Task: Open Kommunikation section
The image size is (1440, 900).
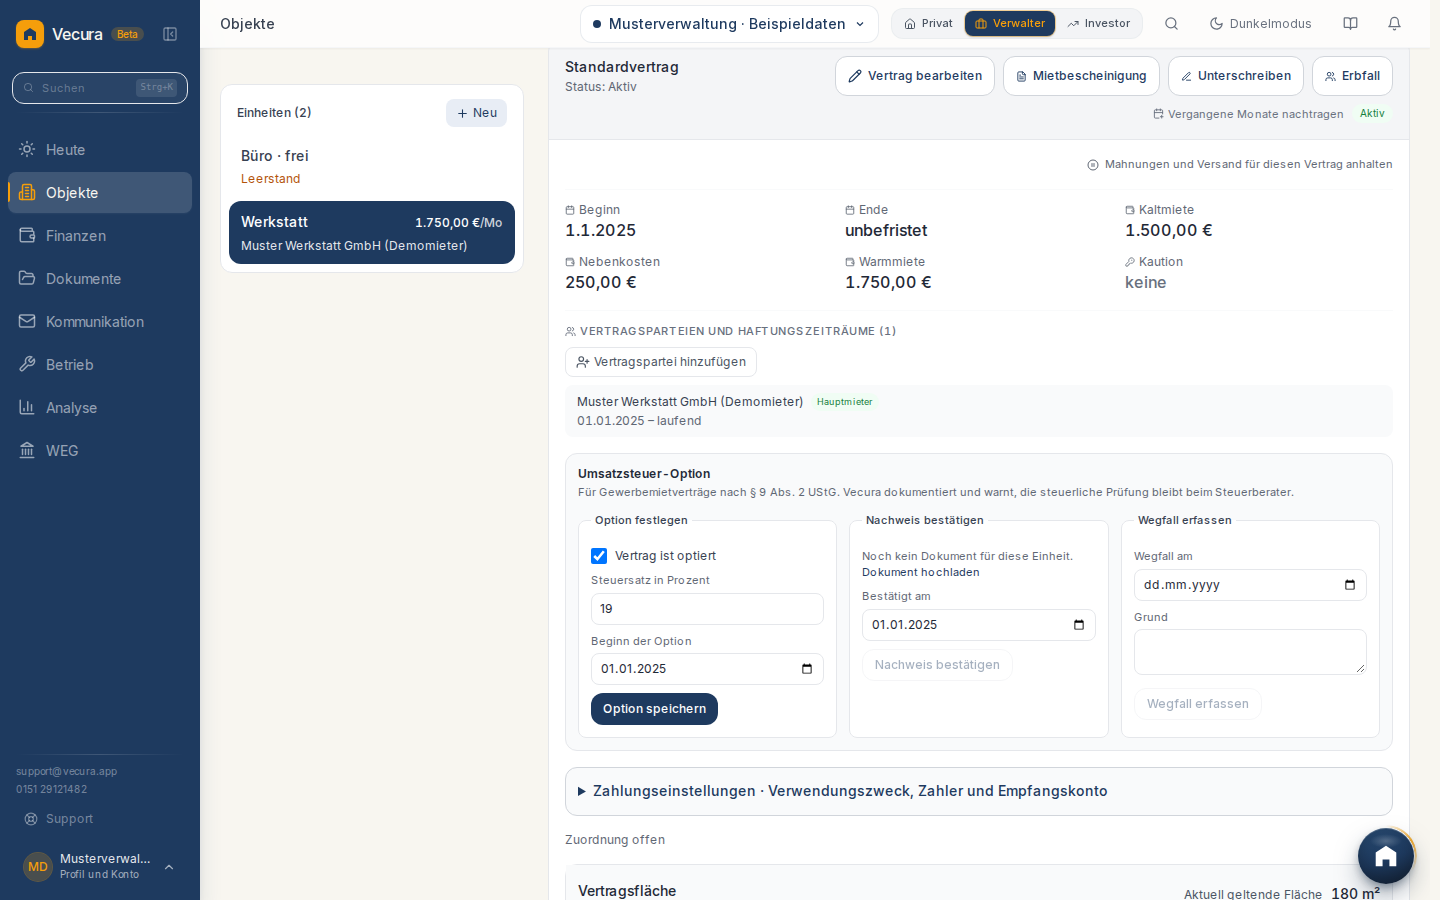Action: (100, 322)
